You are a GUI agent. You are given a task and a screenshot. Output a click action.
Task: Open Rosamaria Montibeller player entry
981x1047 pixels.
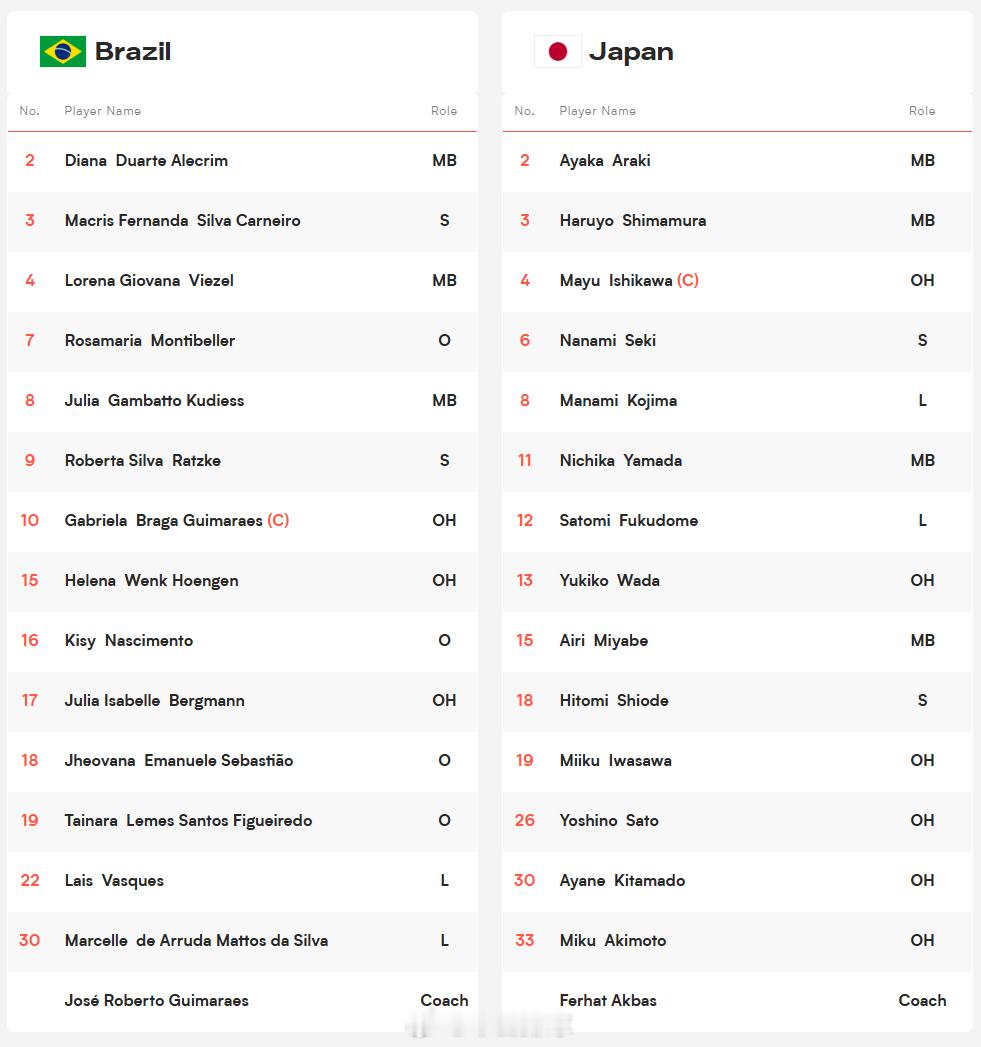[x=150, y=341]
